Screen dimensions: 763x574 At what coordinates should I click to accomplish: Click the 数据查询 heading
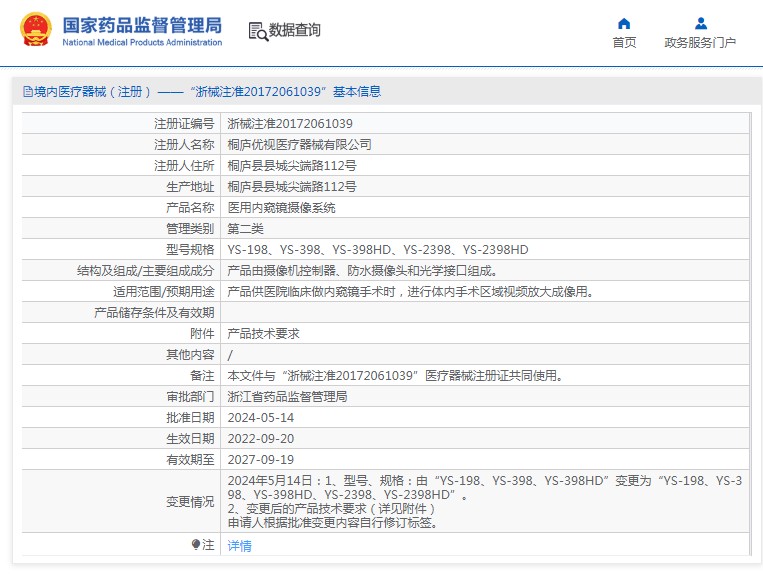pos(294,30)
